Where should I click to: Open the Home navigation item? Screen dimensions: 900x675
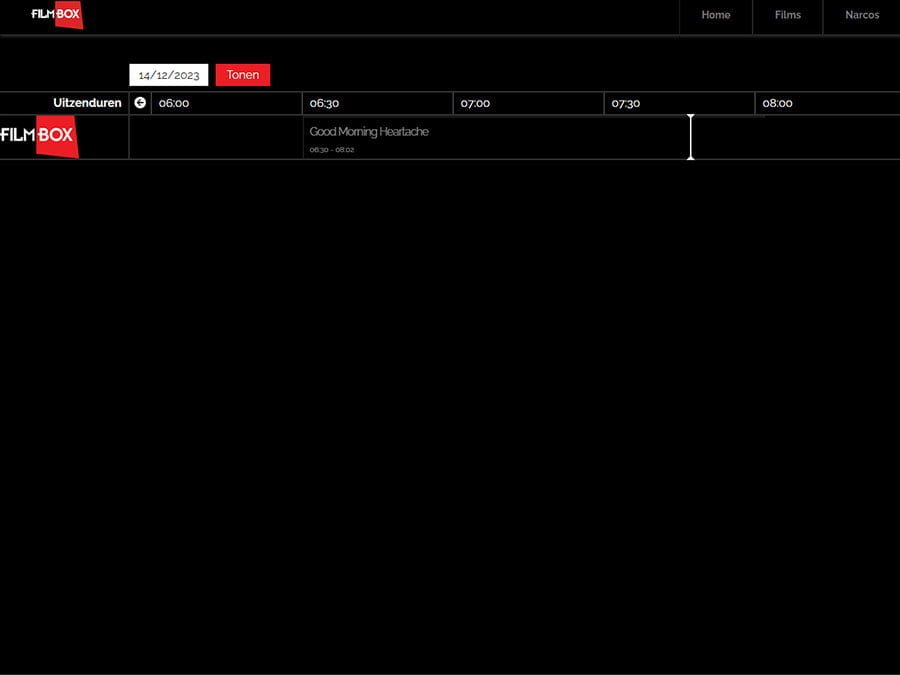pyautogui.click(x=715, y=15)
